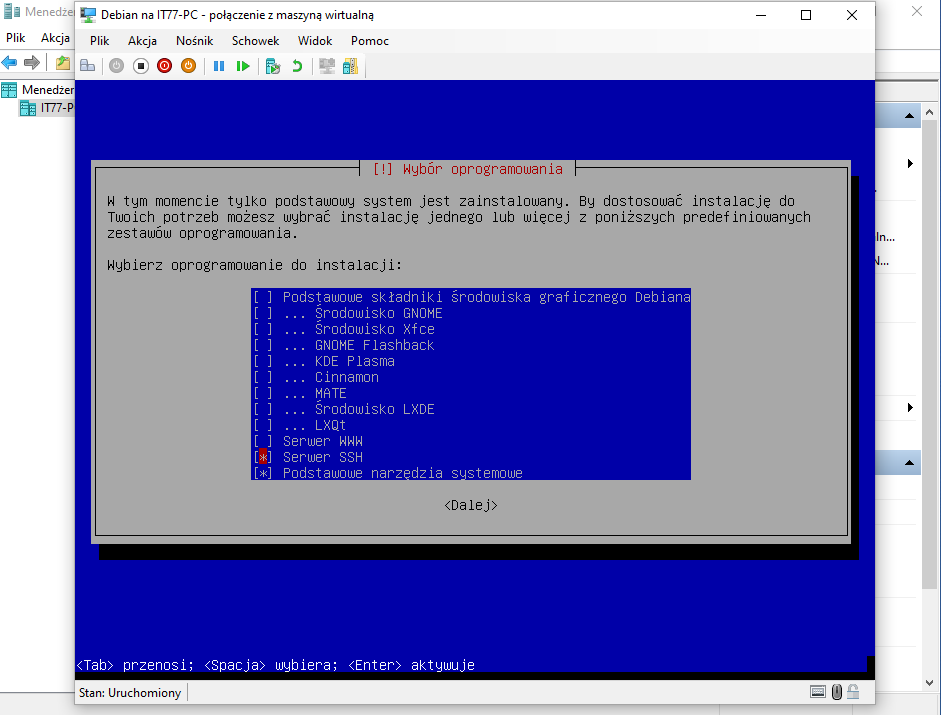
Task: Click the green Revert arrow icon
Action: click(x=297, y=66)
